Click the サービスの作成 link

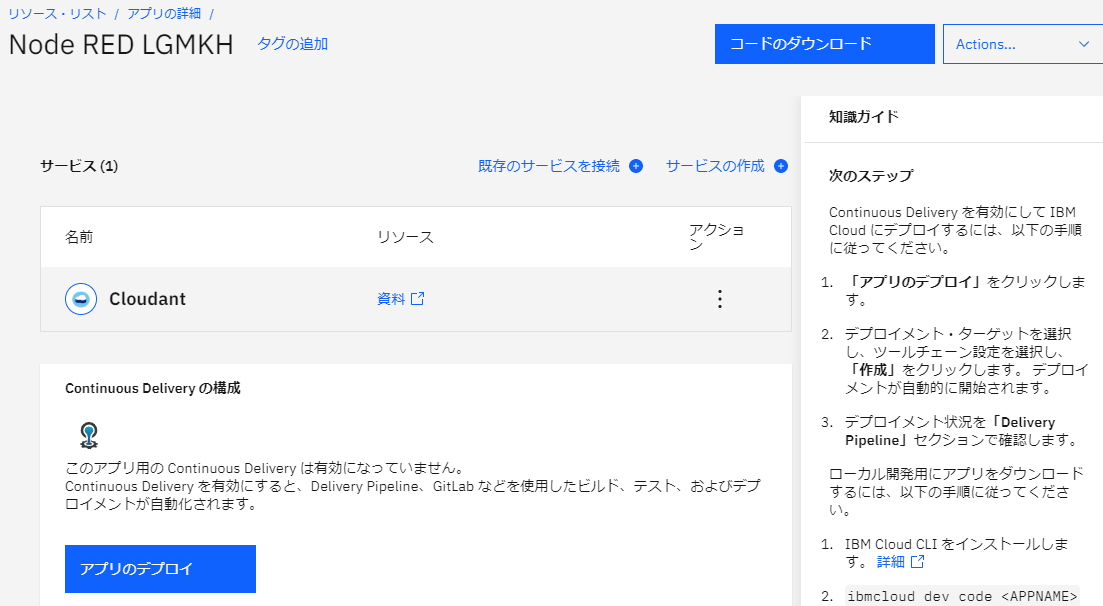(715, 166)
